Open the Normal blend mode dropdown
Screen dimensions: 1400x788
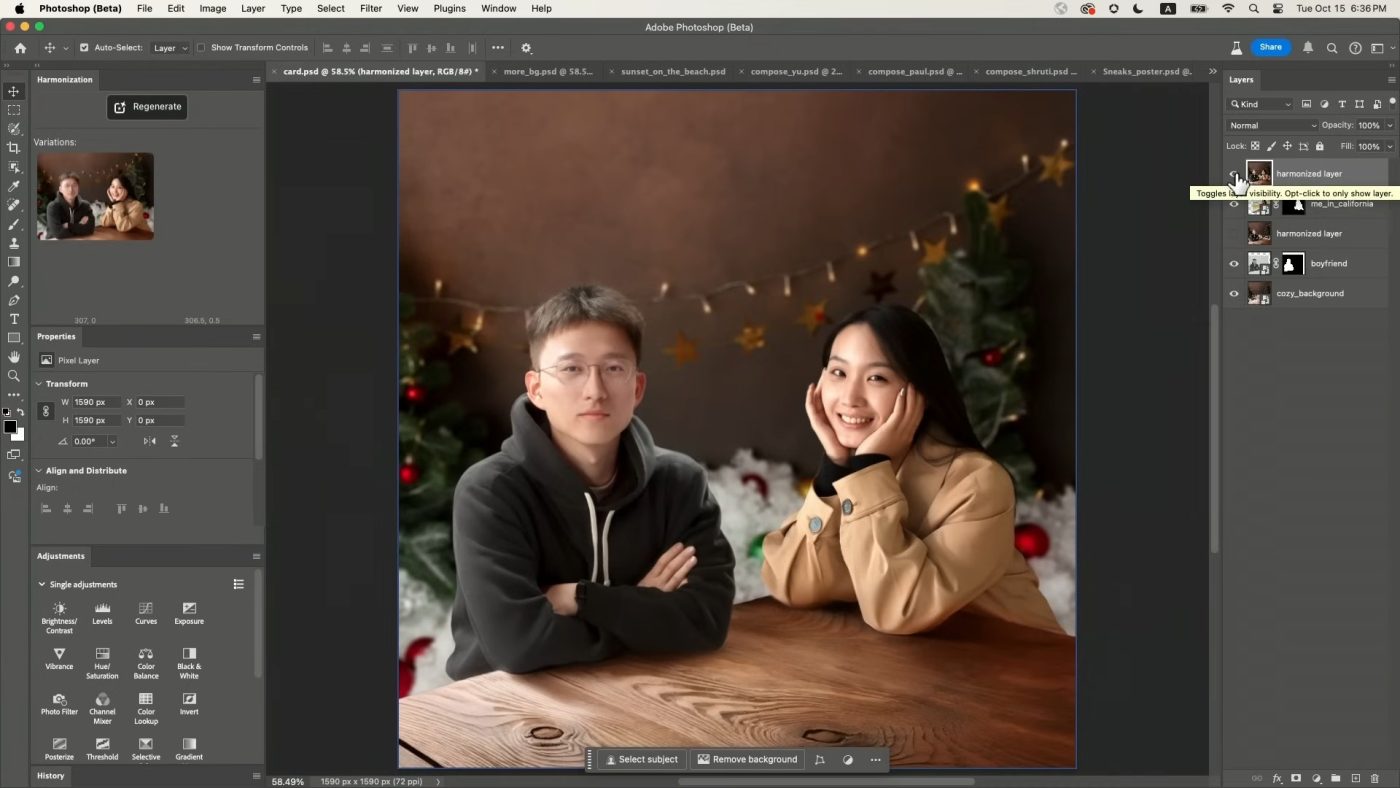[1272, 125]
